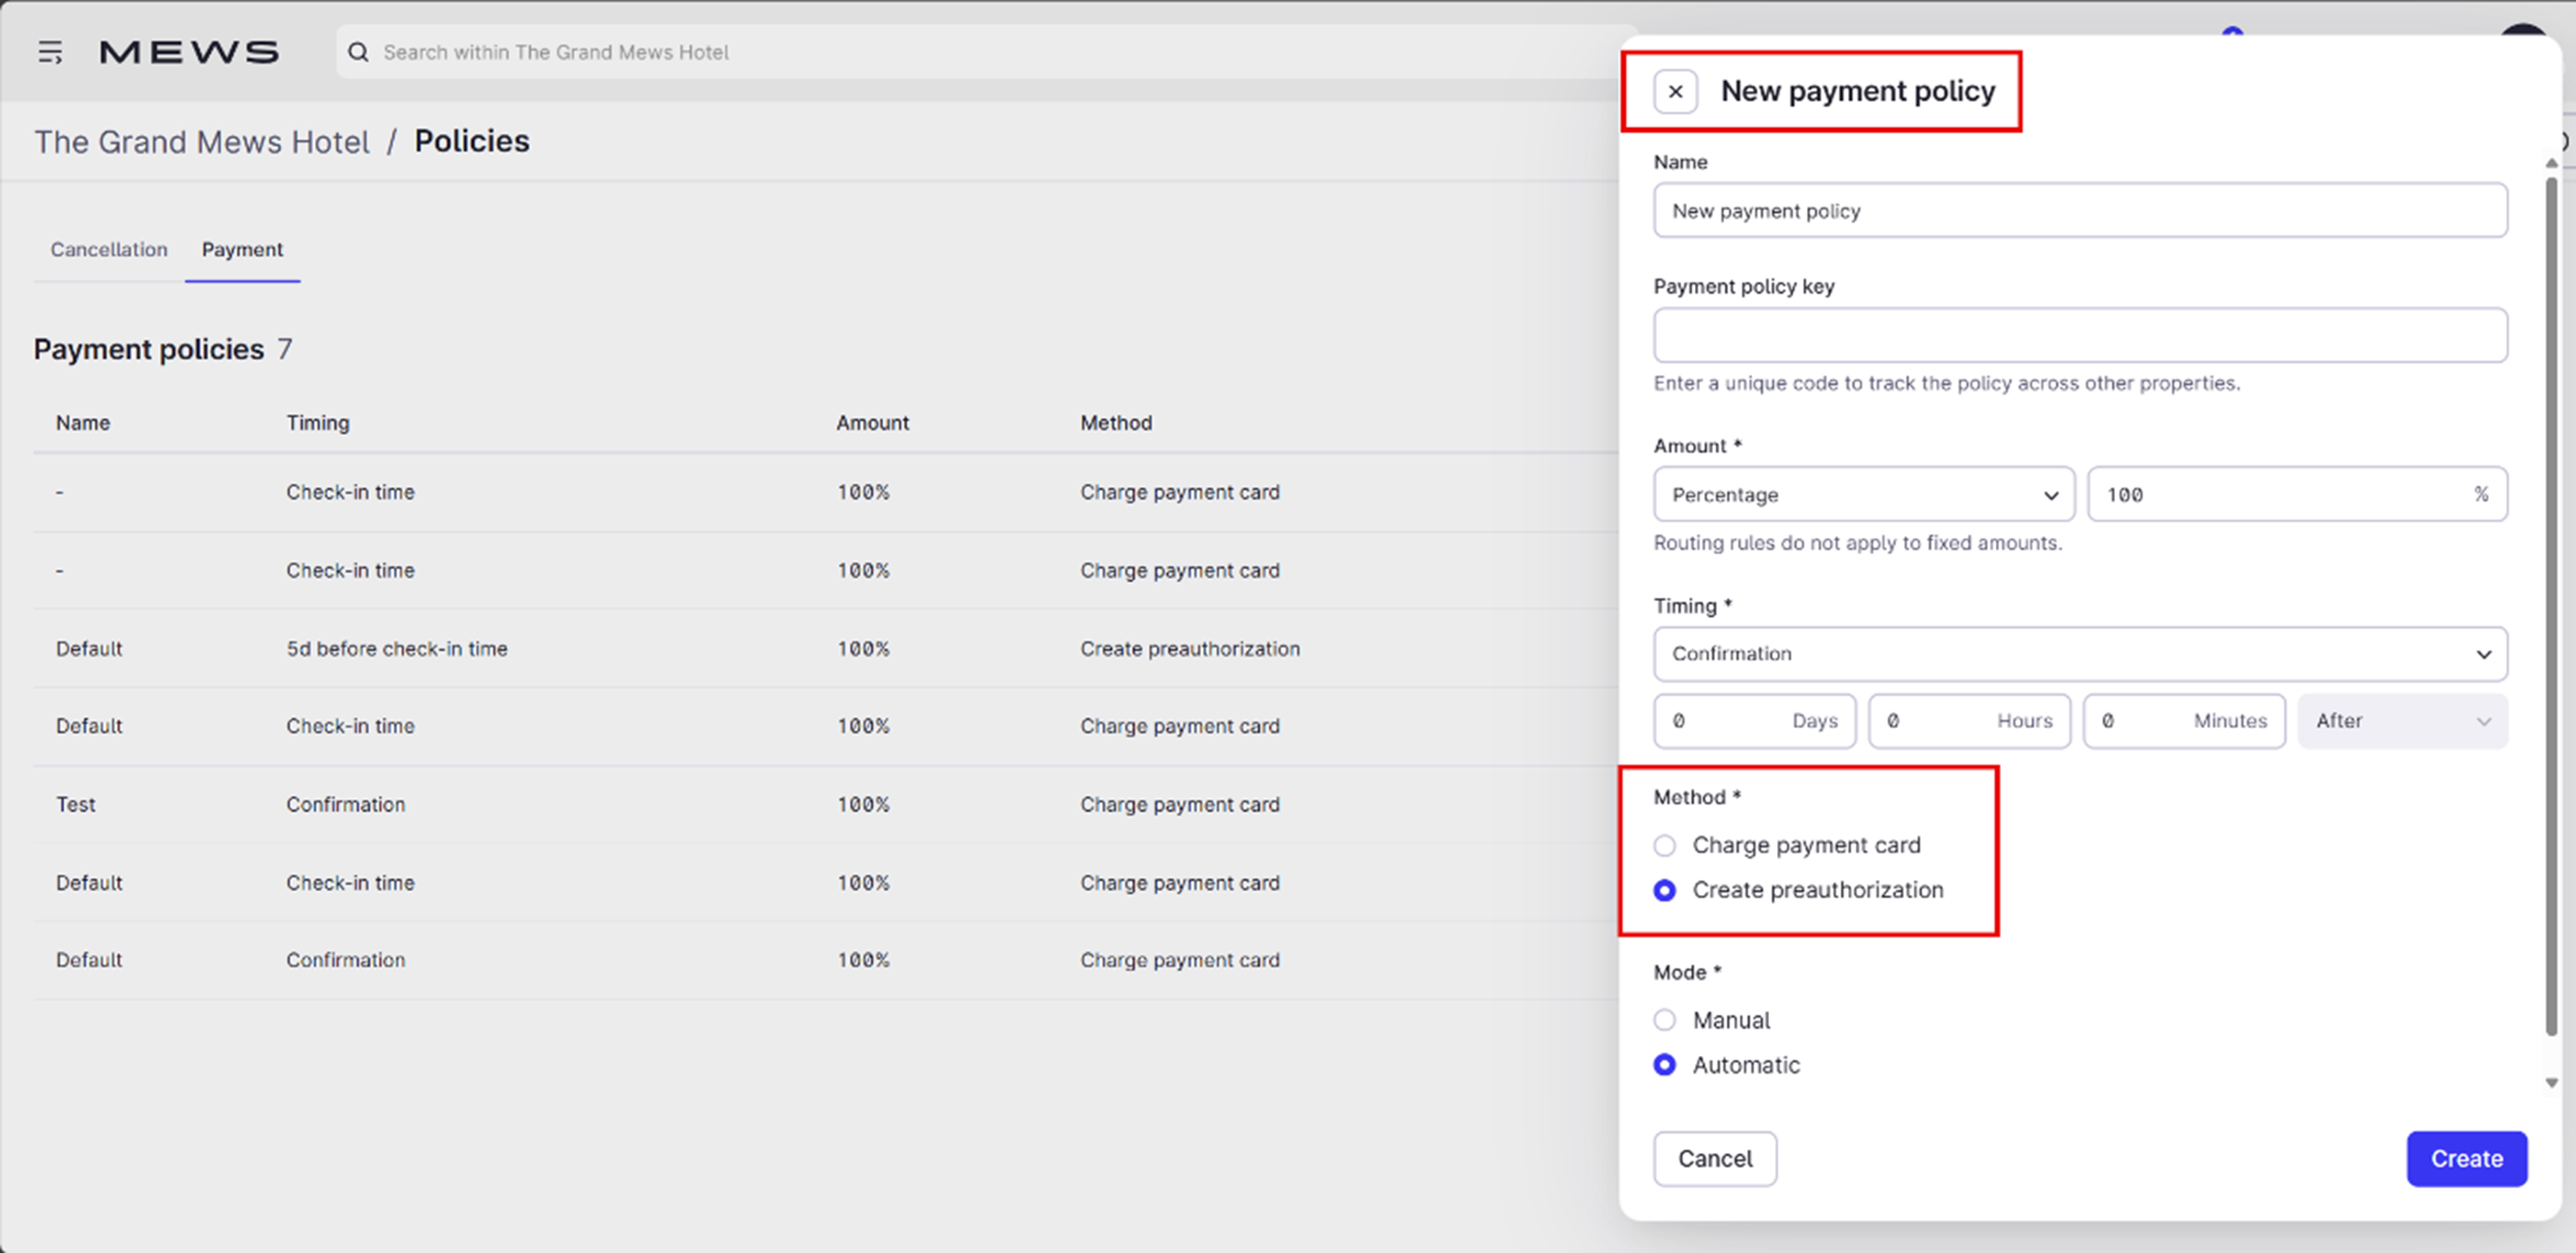2576x1253 pixels.
Task: Click the Create button
Action: (2467, 1159)
